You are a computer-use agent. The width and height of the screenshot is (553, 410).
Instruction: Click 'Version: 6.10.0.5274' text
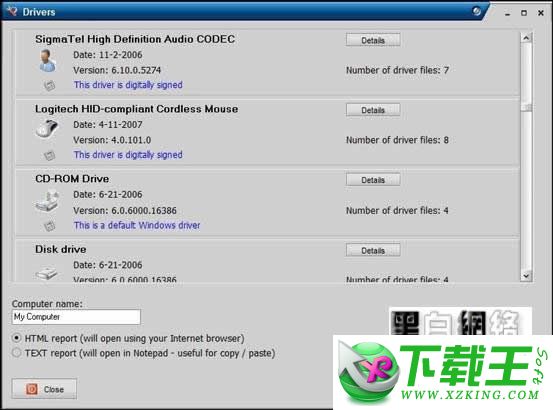pos(117,70)
